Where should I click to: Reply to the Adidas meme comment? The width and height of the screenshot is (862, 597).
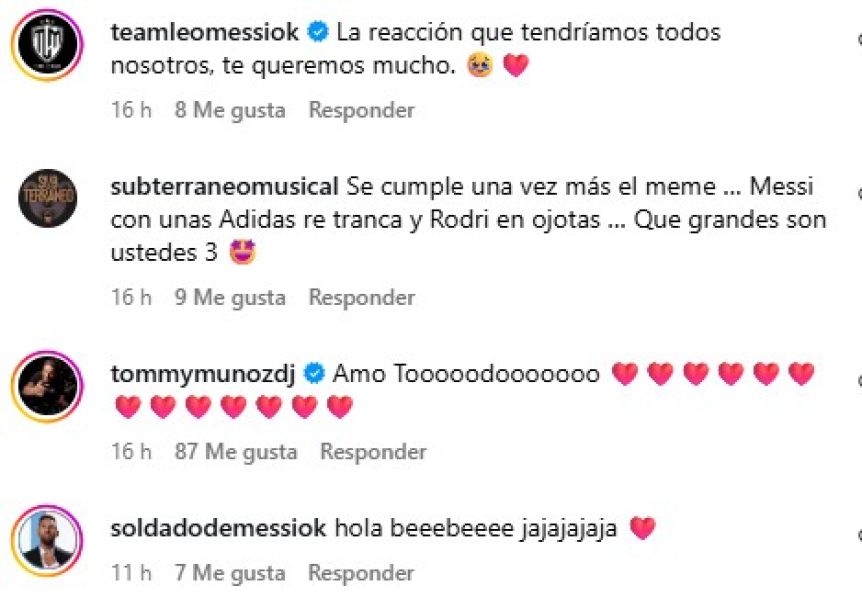coord(362,297)
